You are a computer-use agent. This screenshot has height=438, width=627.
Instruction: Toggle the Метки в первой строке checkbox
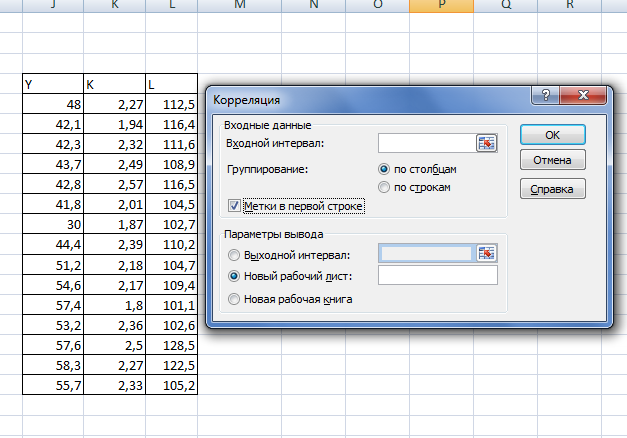coord(236,206)
